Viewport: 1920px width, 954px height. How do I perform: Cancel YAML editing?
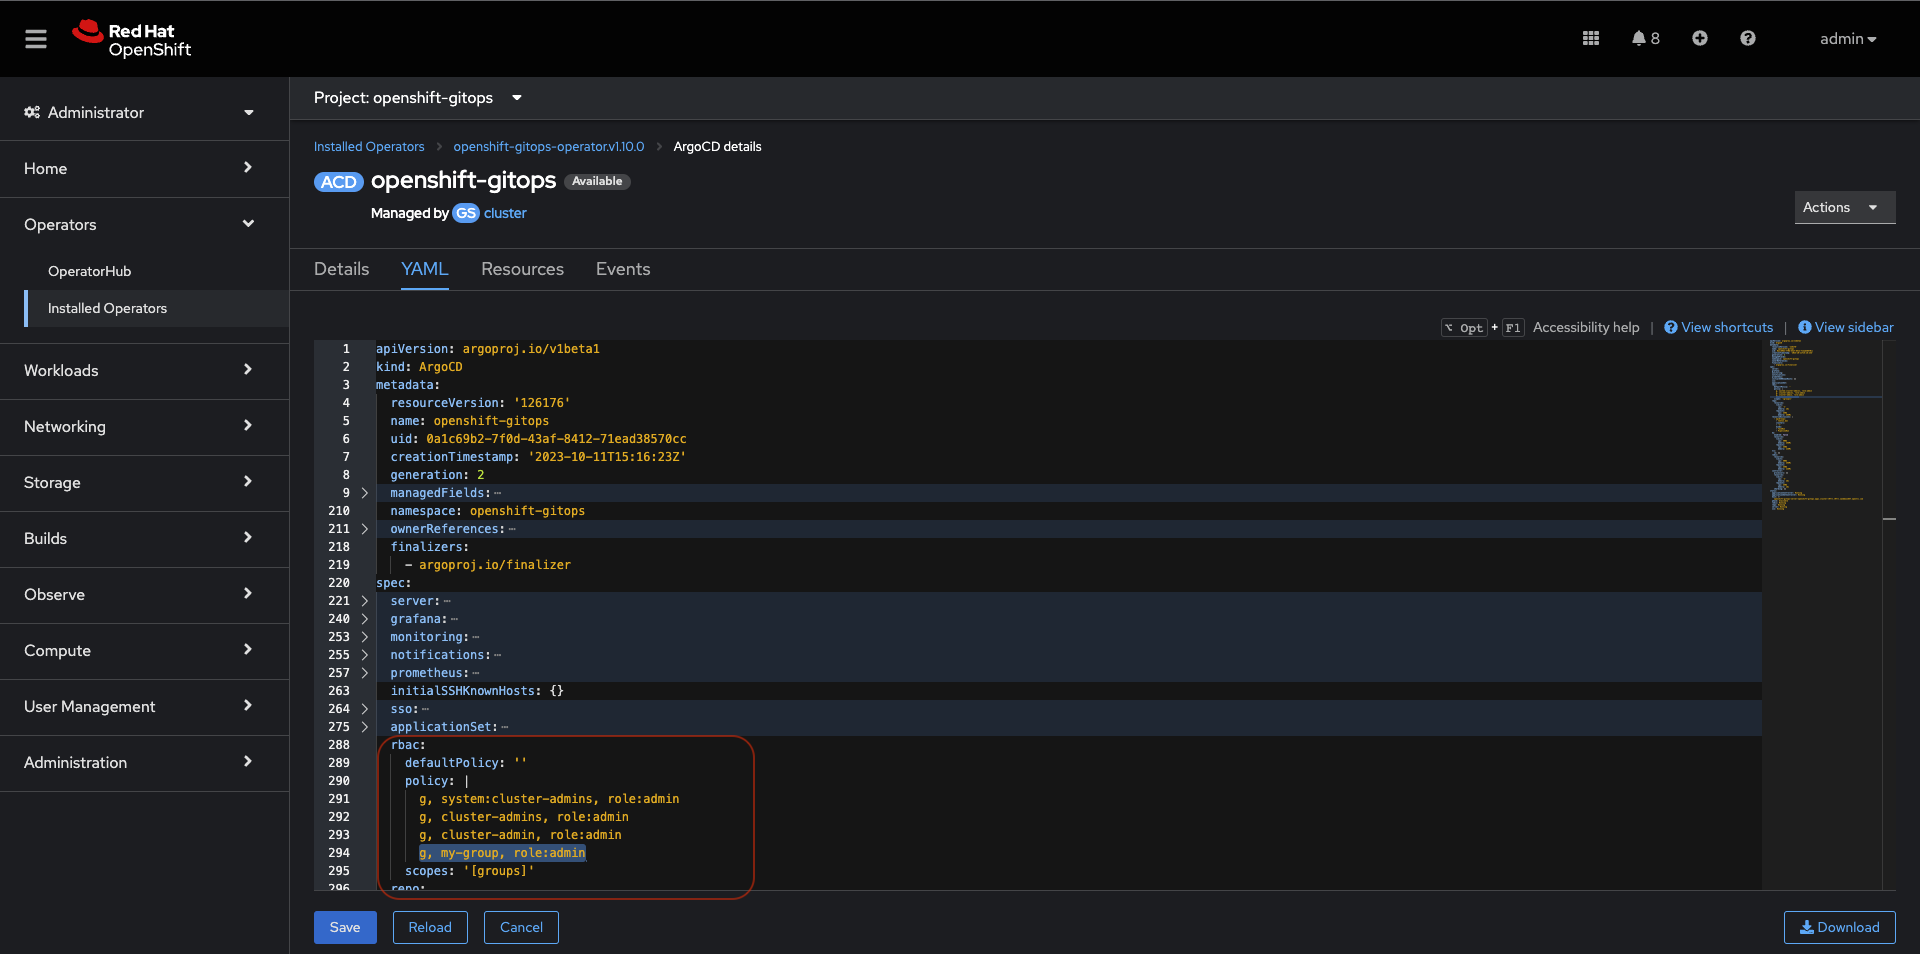(x=521, y=927)
